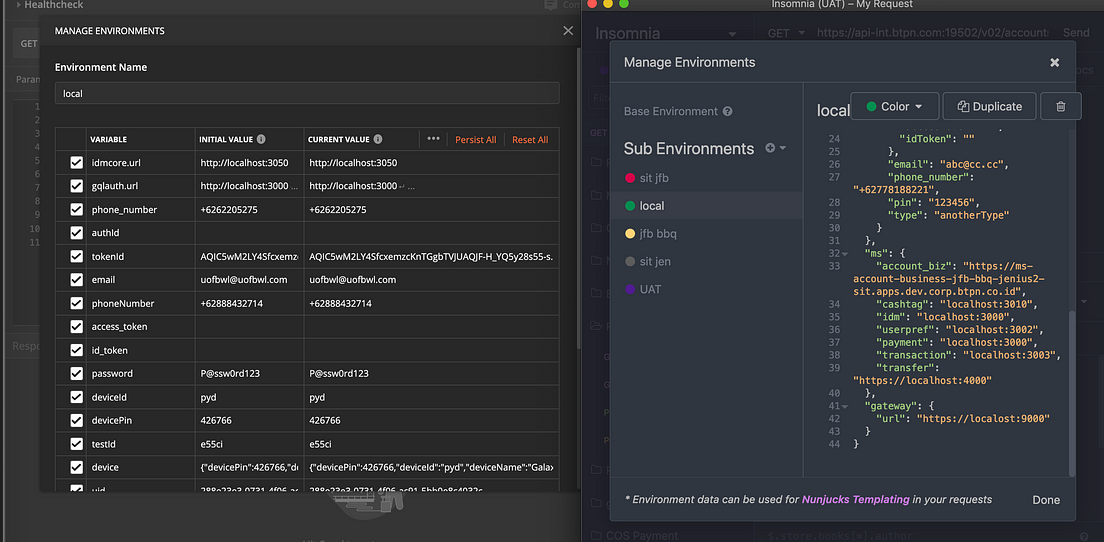Open the GET method dropdown in Insomnia

[x=786, y=32]
